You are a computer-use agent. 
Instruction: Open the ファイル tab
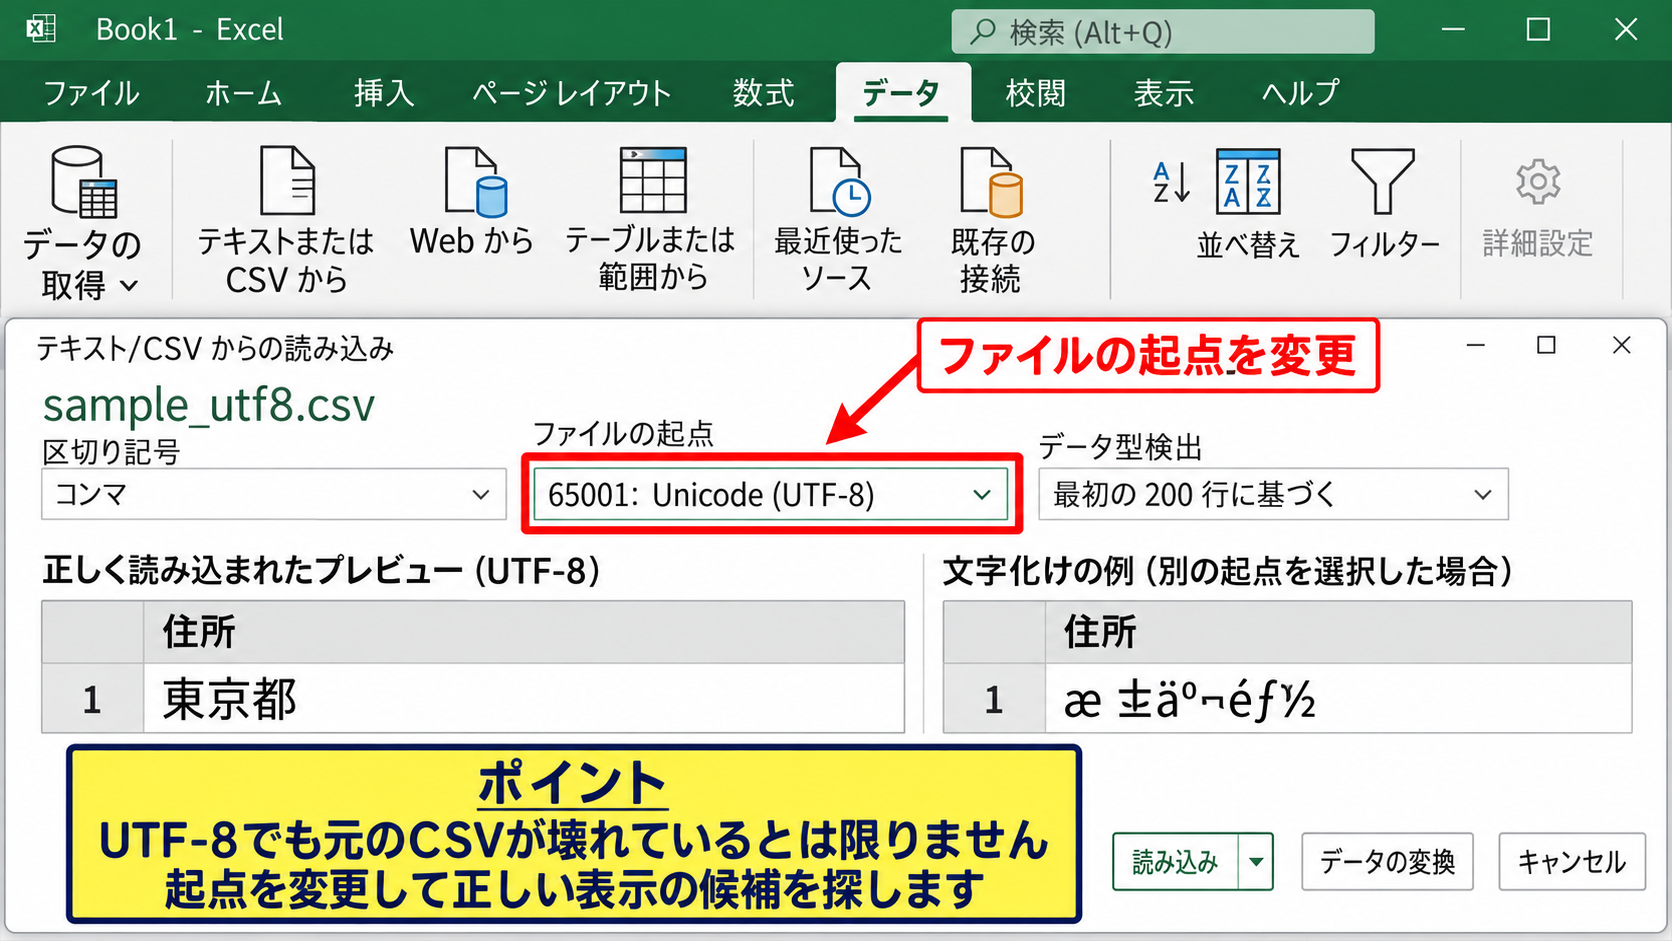click(91, 93)
